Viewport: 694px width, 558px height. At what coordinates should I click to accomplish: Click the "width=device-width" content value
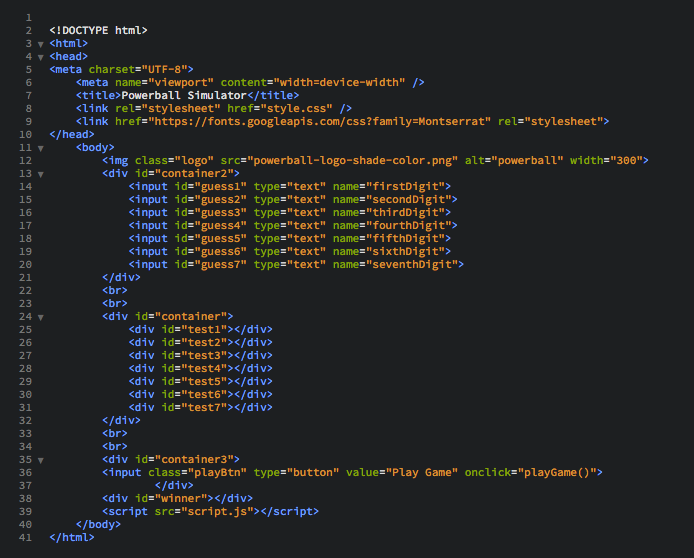pos(339,82)
